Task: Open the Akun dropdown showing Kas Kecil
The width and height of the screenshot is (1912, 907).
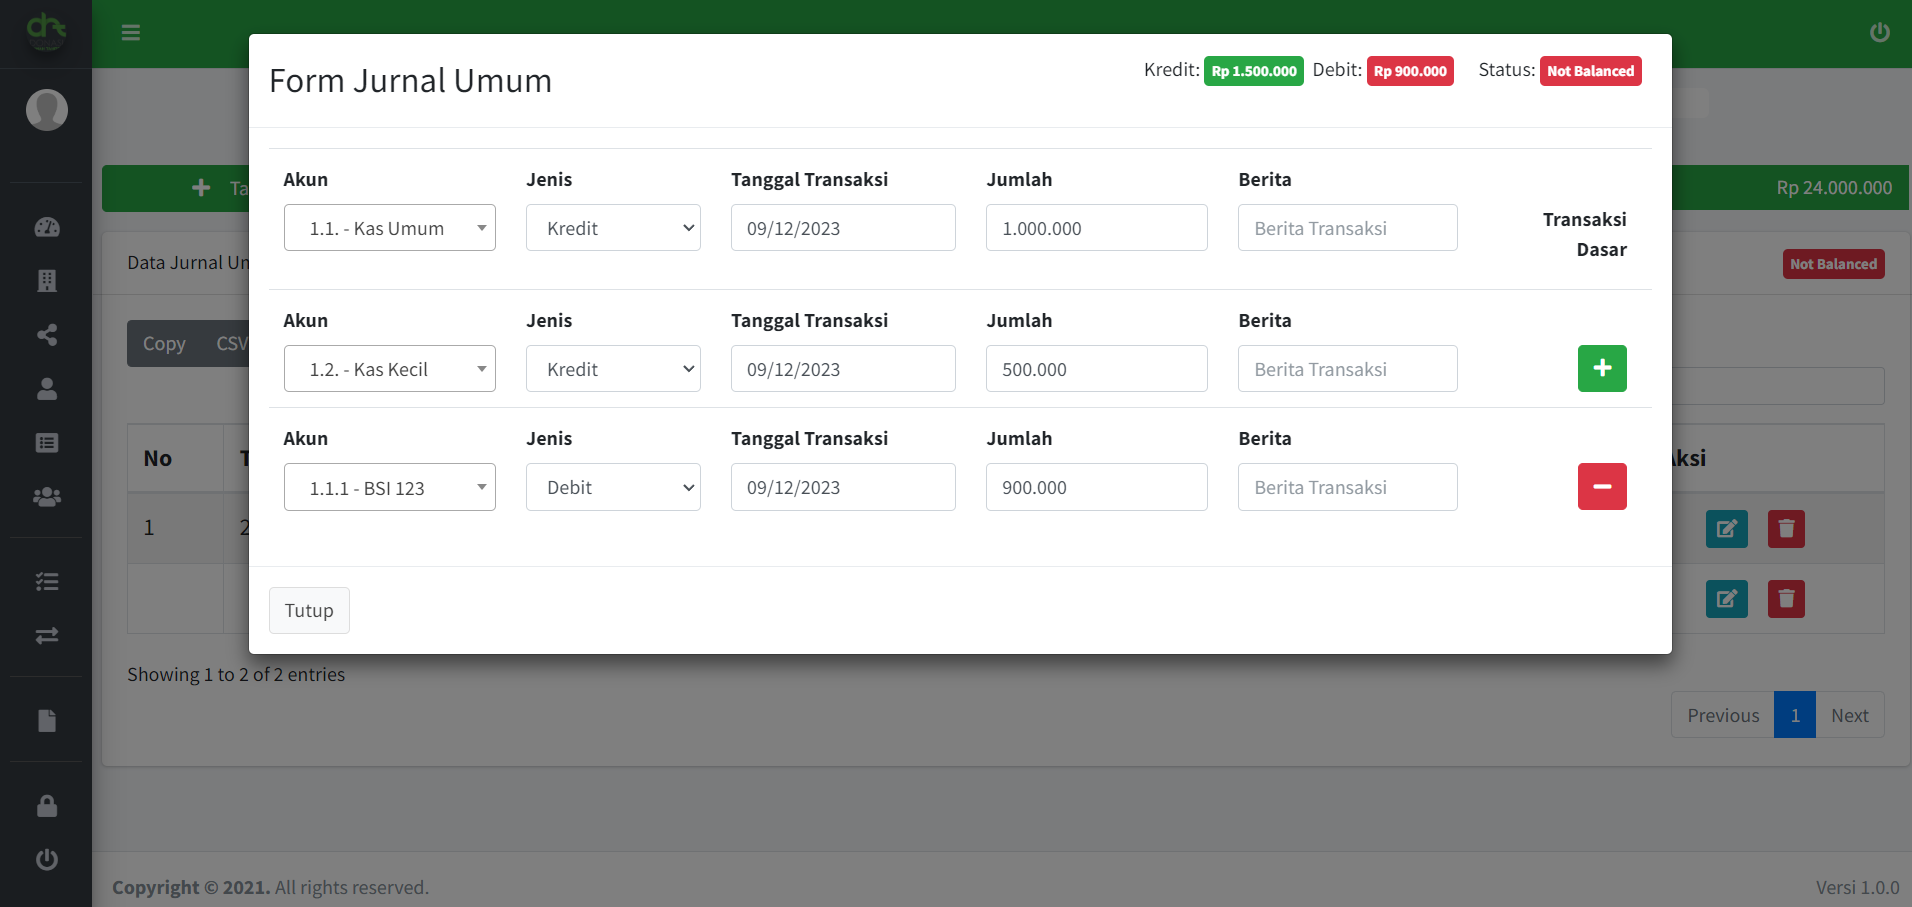Action: [x=389, y=369]
